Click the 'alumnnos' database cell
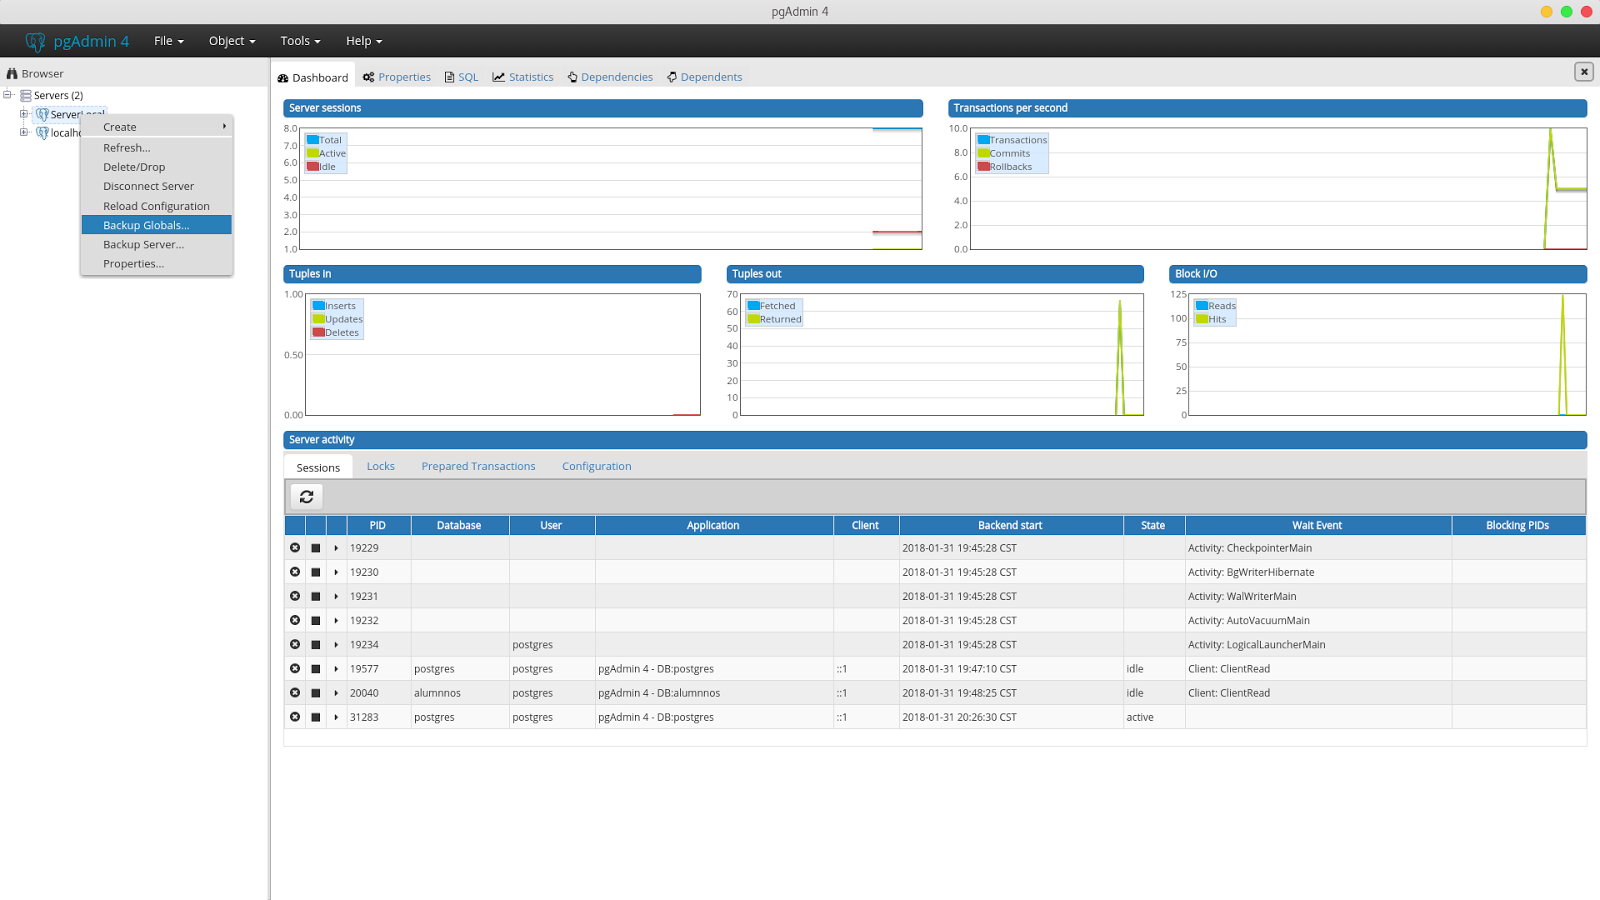1600x900 pixels. (460, 693)
